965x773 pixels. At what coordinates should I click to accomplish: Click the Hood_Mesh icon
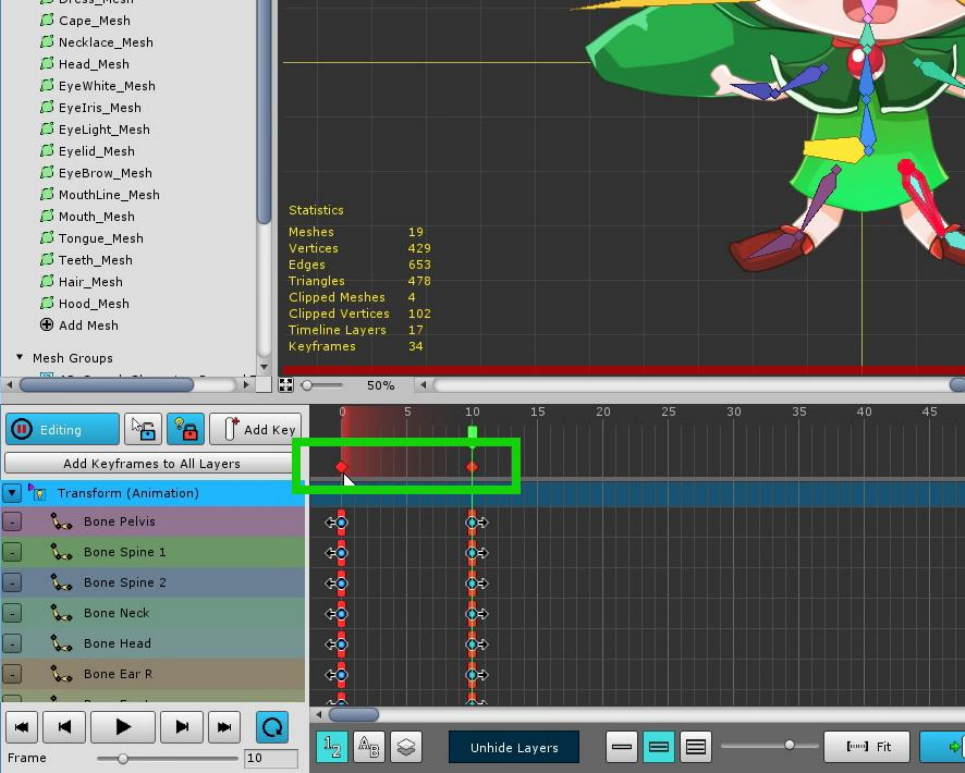[47, 303]
